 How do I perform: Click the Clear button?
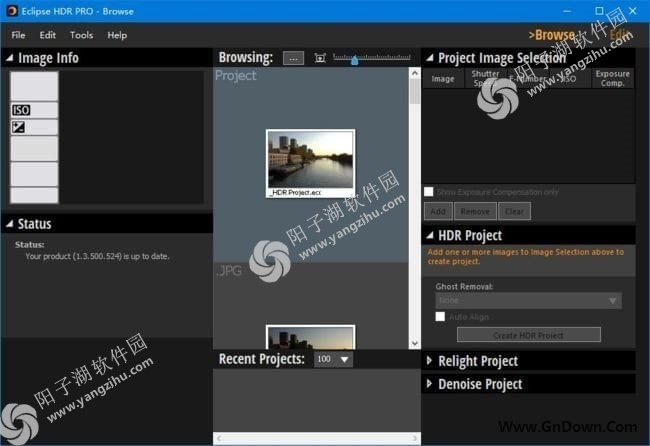[514, 211]
